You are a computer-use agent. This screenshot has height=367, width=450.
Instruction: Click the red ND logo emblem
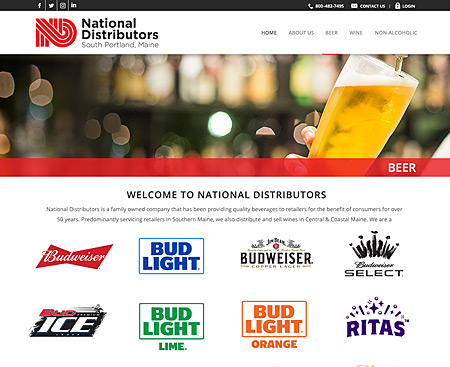click(56, 33)
